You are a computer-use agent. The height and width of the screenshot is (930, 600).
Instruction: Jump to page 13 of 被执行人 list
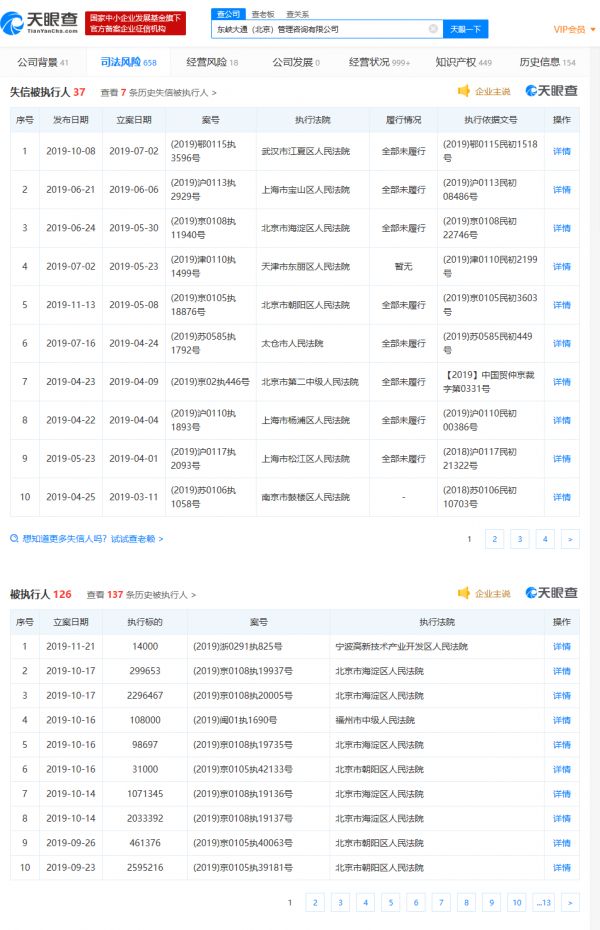(x=543, y=902)
